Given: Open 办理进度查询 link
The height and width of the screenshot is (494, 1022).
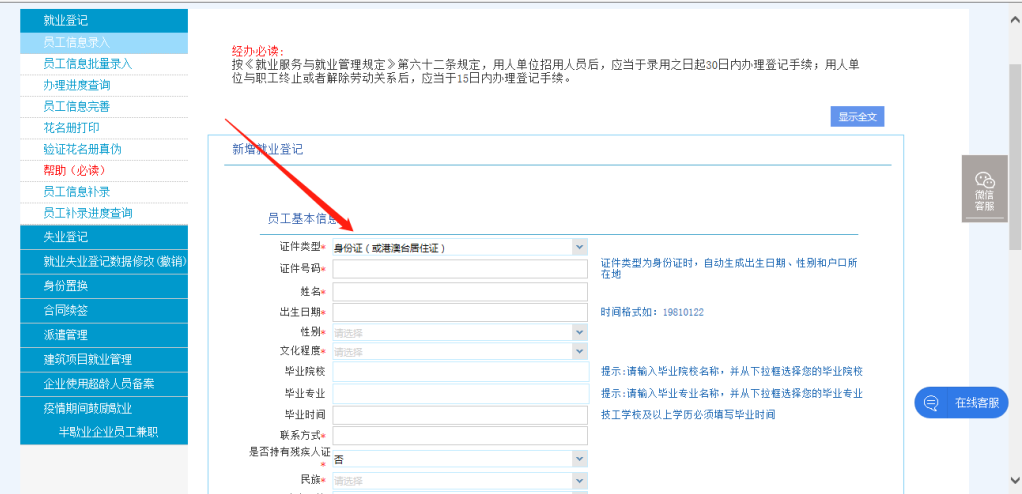Looking at the screenshot, I should [77, 85].
